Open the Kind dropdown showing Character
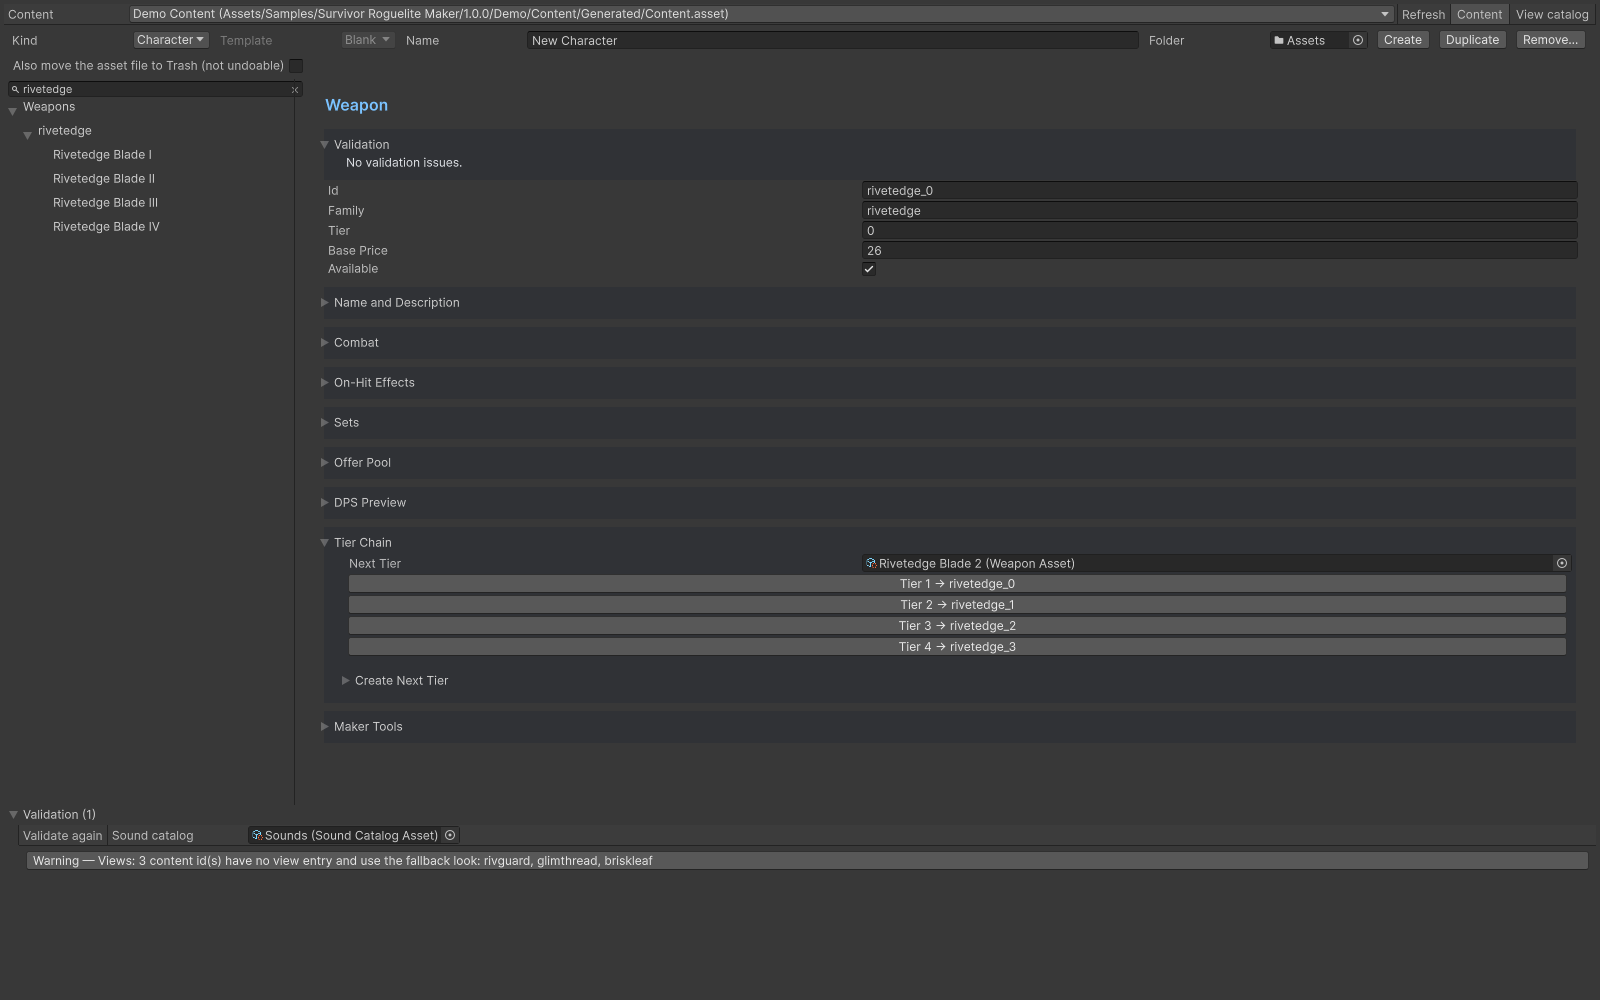The image size is (1600, 1000). click(171, 40)
